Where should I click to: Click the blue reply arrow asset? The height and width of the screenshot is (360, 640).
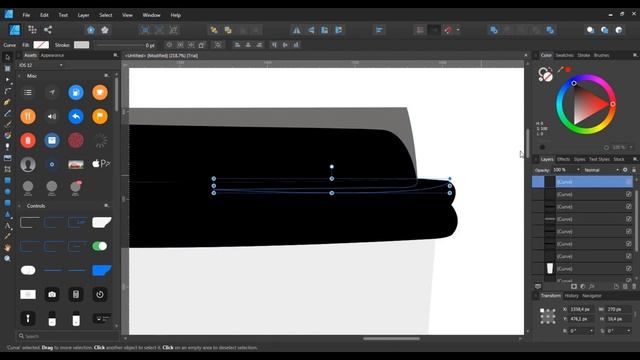[76, 116]
